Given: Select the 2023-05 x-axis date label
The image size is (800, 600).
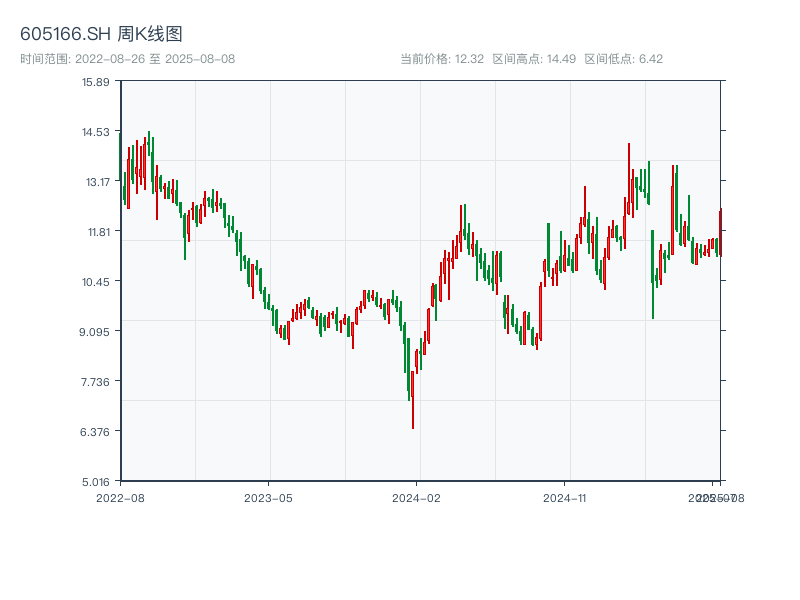Looking at the screenshot, I should pos(268,497).
